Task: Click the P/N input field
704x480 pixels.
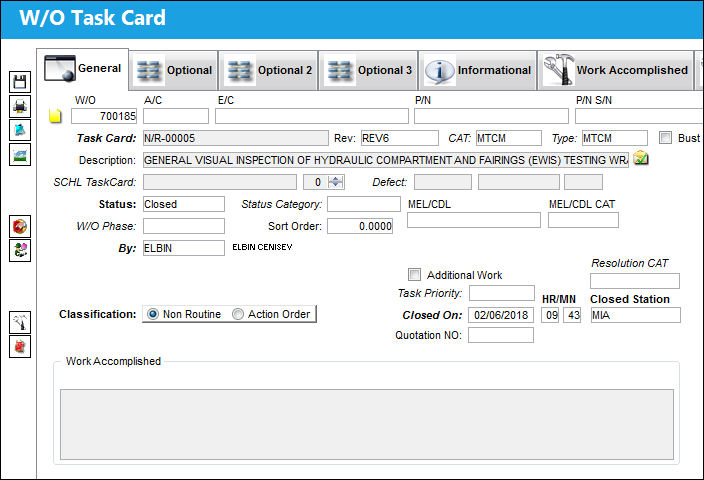Action: click(x=491, y=116)
